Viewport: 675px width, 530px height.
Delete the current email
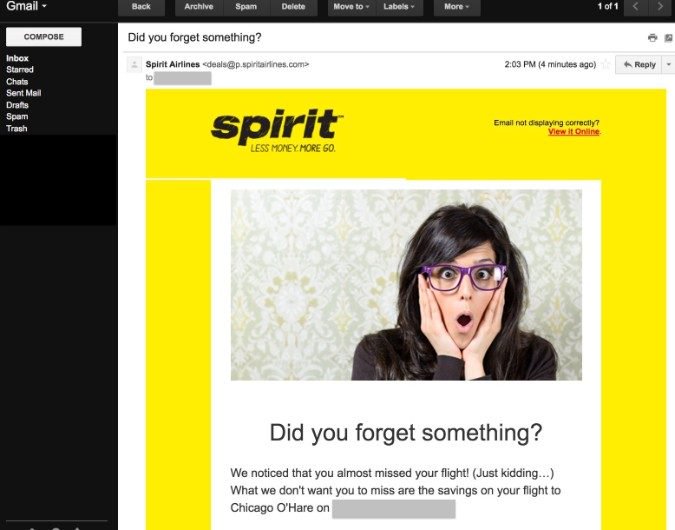tap(294, 7)
